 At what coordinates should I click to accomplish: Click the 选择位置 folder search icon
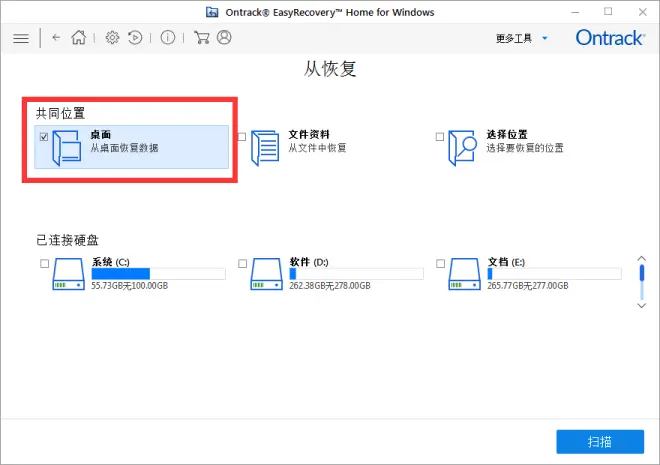(462, 147)
